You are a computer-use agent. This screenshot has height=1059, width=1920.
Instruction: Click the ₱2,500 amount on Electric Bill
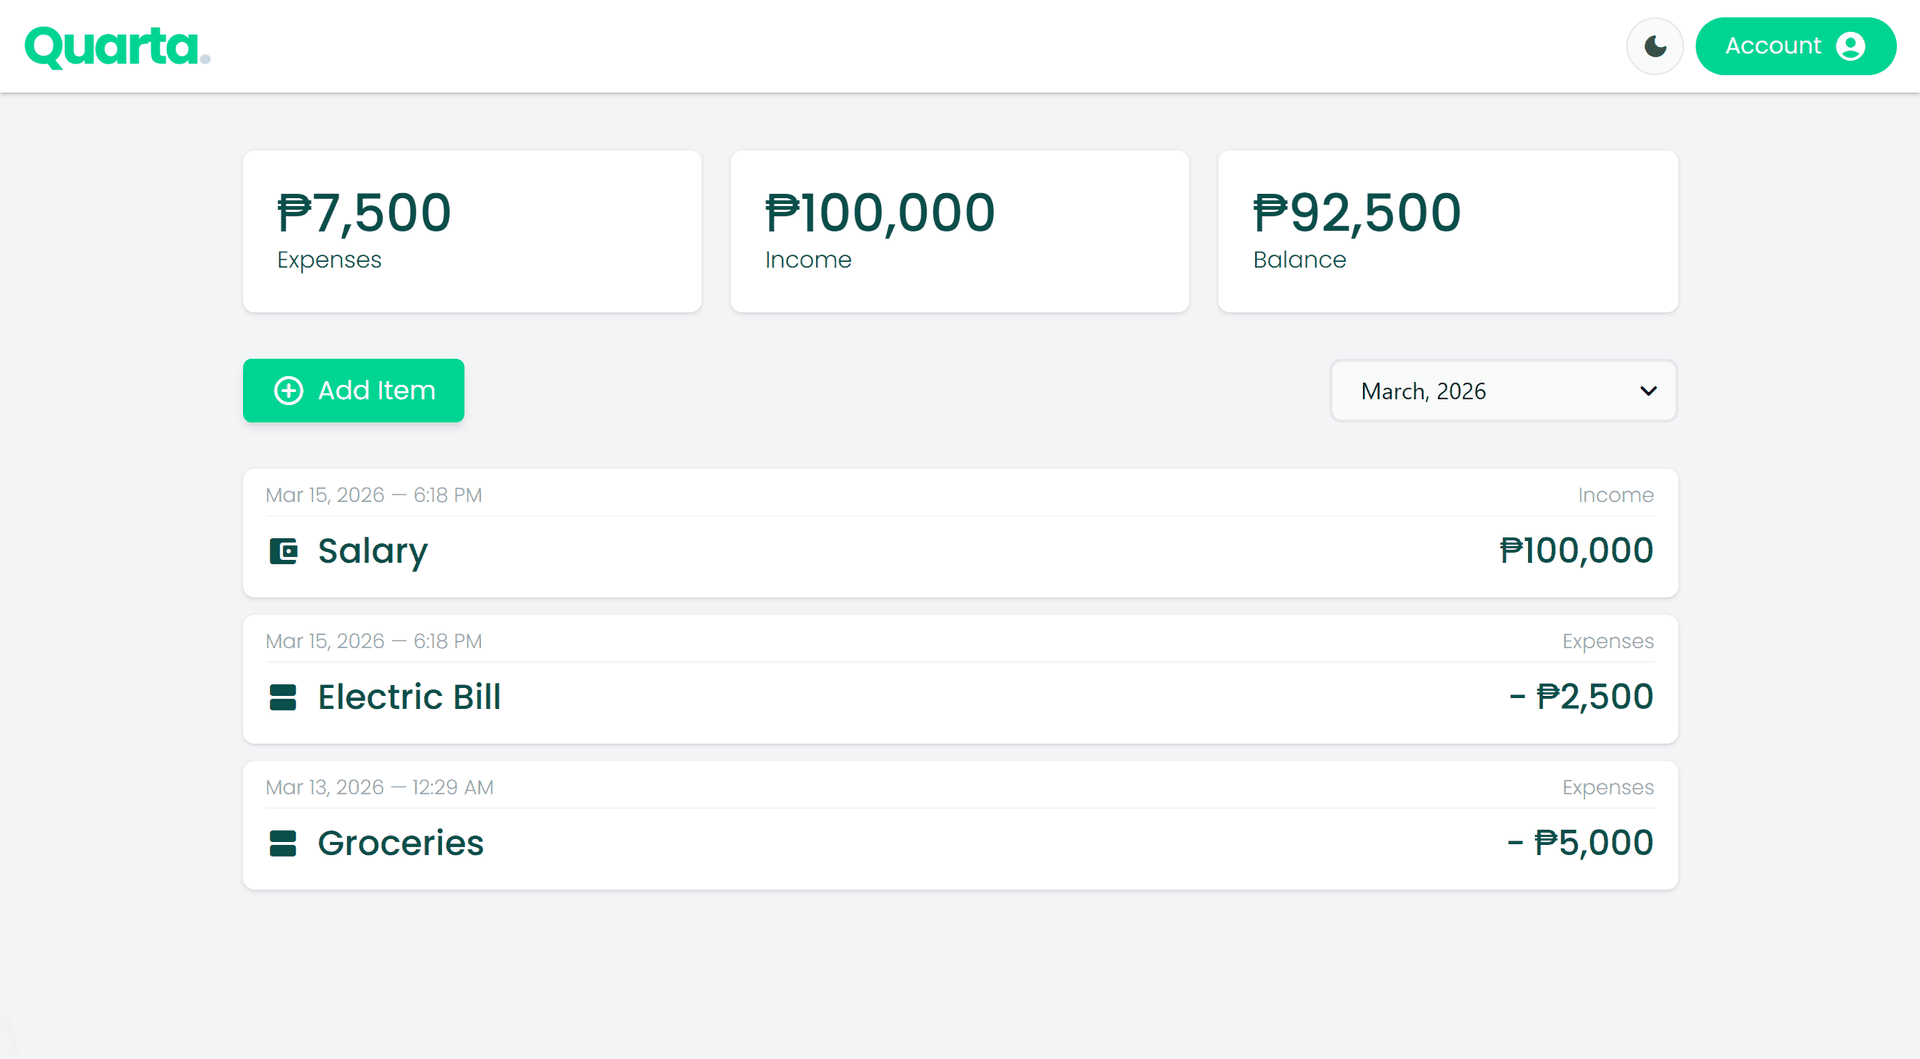[x=1594, y=697]
